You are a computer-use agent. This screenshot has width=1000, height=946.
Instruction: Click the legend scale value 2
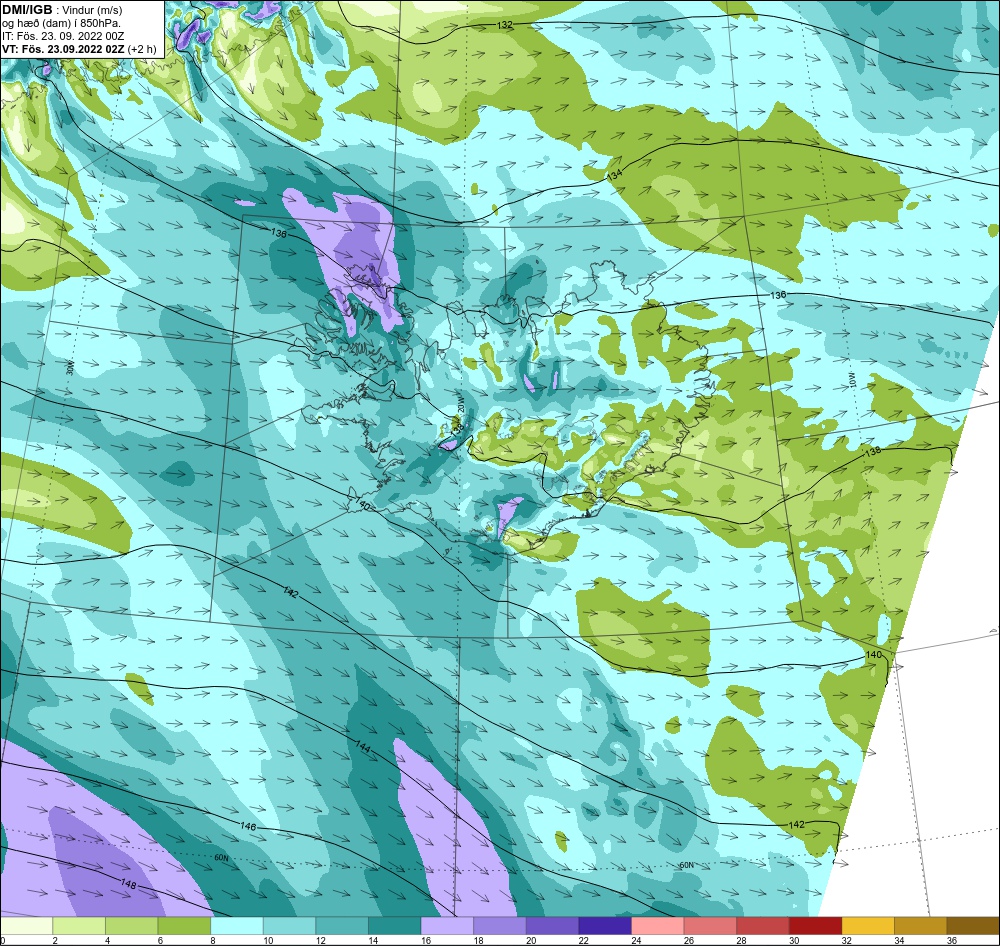(55, 940)
